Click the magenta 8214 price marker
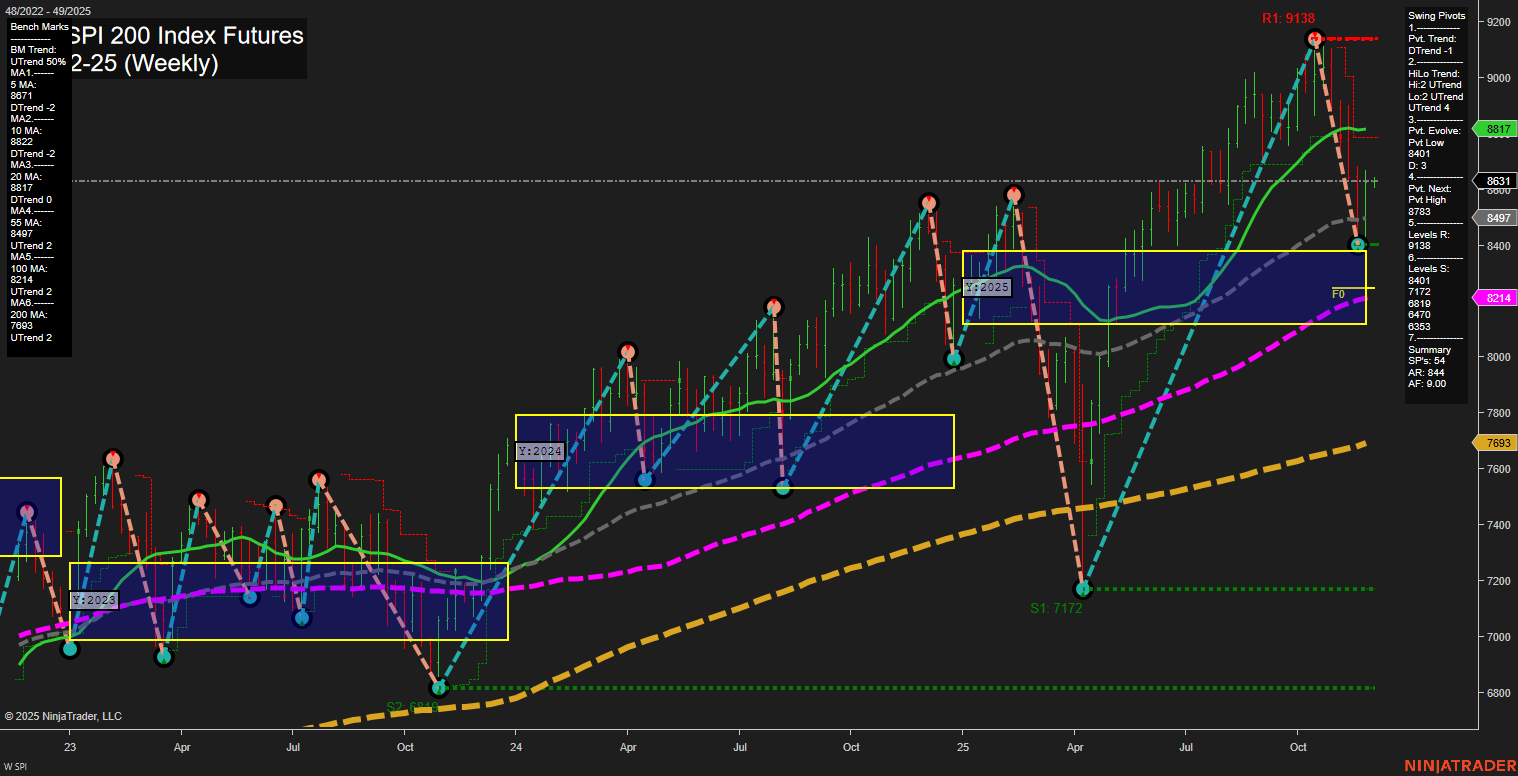 1497,298
